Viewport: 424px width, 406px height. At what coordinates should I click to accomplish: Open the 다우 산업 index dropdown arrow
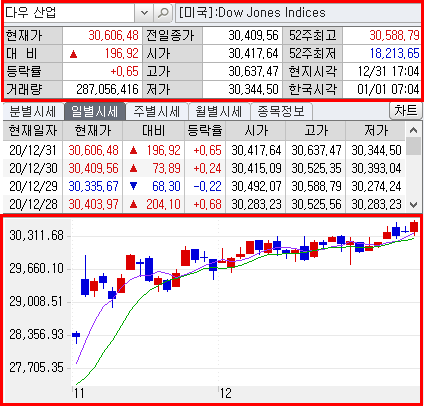(x=144, y=13)
